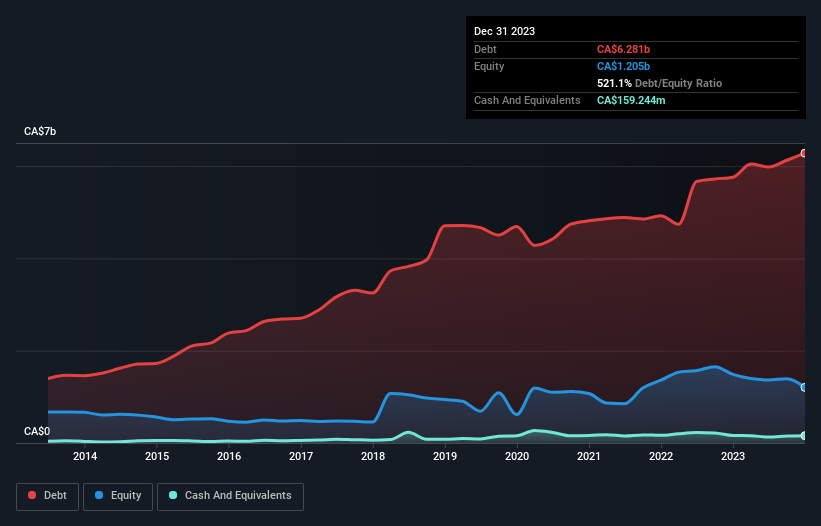Select the 2020 x-axis label
Viewport: 821px width, 526px height.
[517, 456]
